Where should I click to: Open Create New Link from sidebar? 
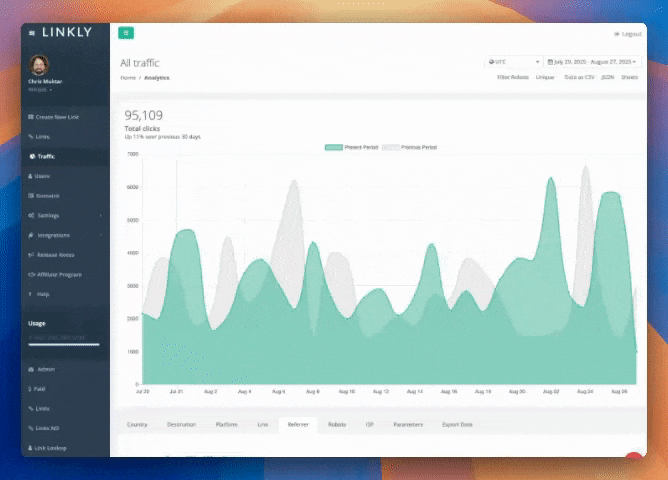(x=57, y=117)
